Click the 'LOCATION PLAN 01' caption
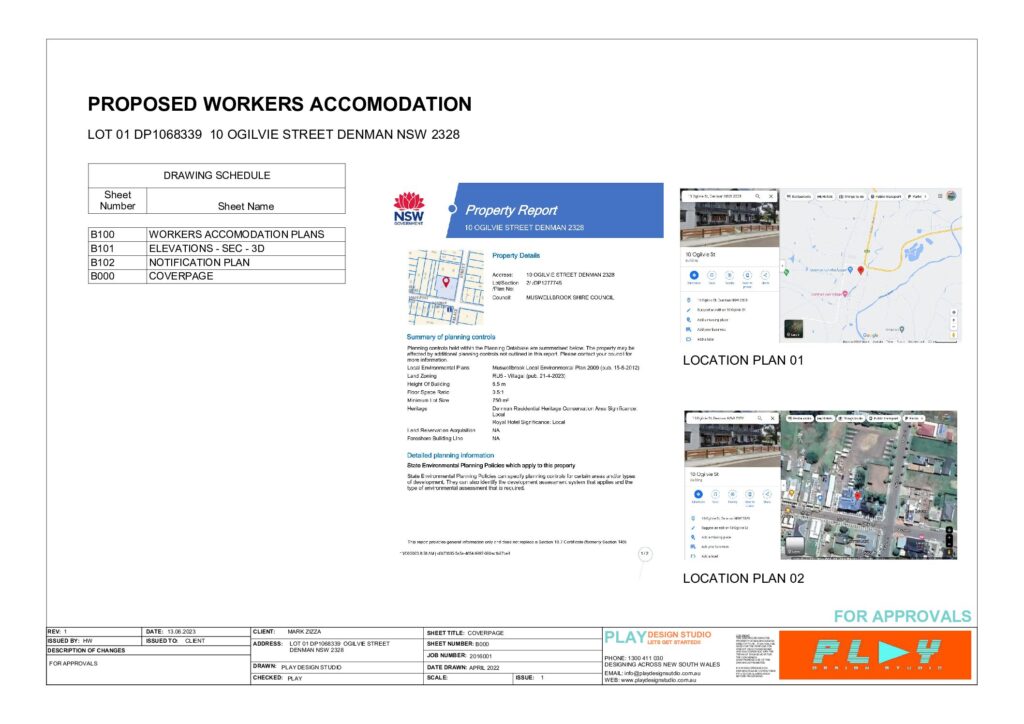This screenshot has width=1024, height=724. pos(743,360)
